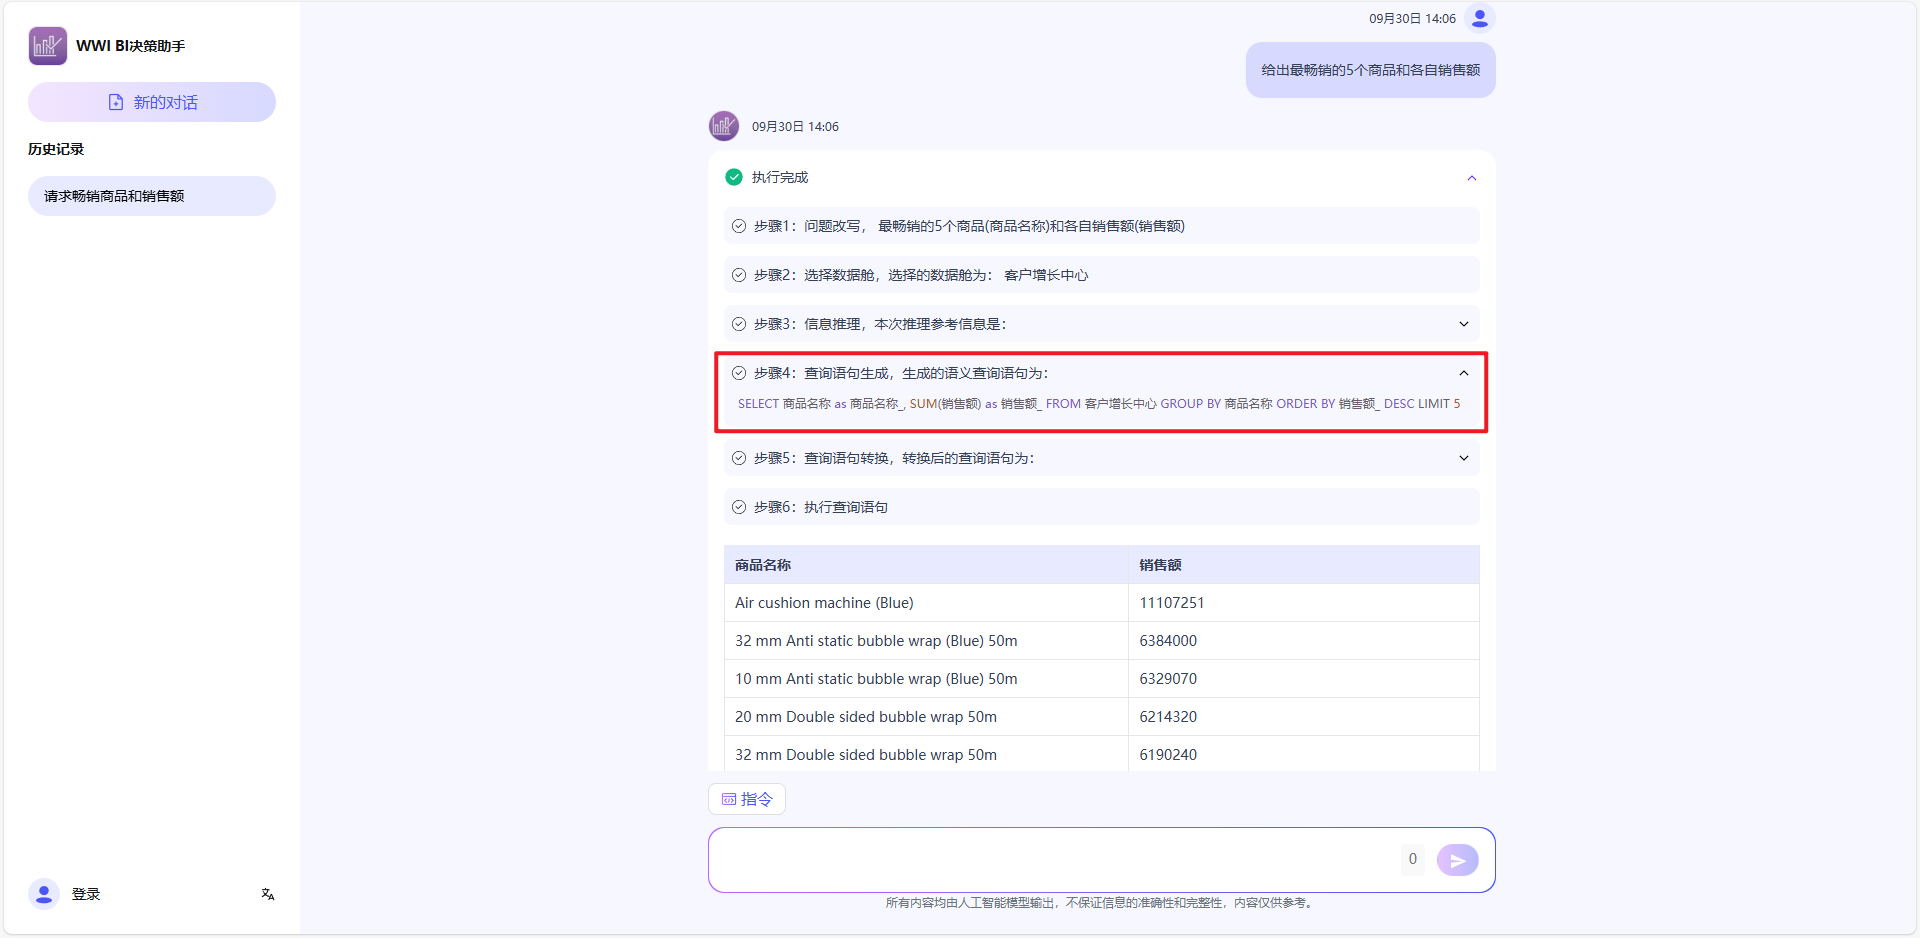1920x938 pixels.
Task: Click the 商品名称 column header
Action: [763, 565]
